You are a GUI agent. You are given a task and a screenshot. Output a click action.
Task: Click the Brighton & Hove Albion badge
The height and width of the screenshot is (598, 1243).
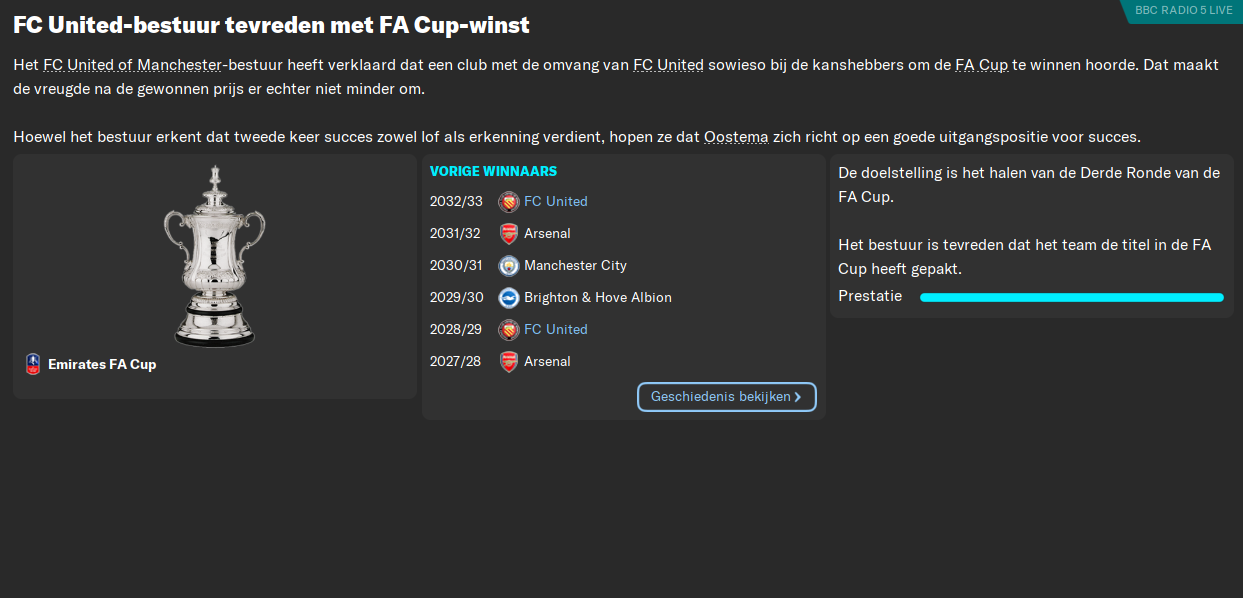pyautogui.click(x=508, y=297)
